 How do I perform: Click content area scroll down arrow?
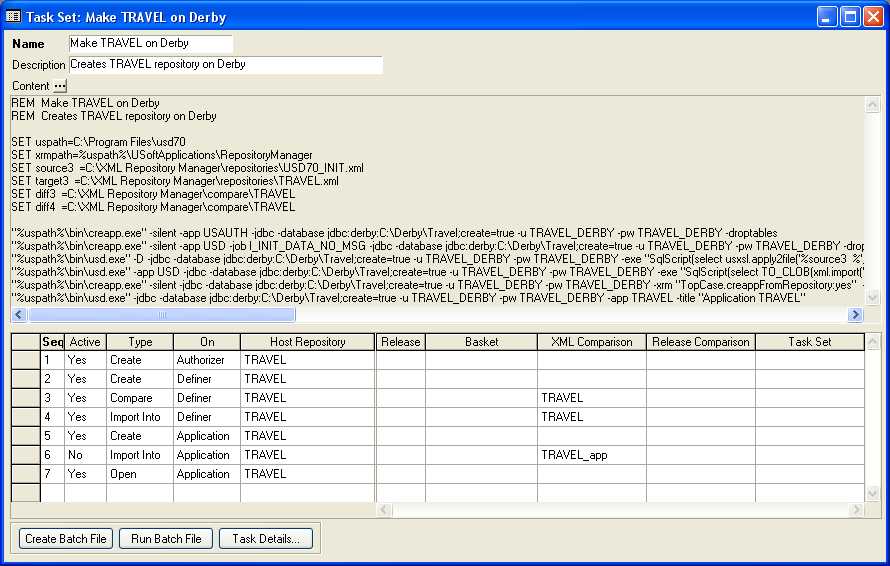[872, 296]
